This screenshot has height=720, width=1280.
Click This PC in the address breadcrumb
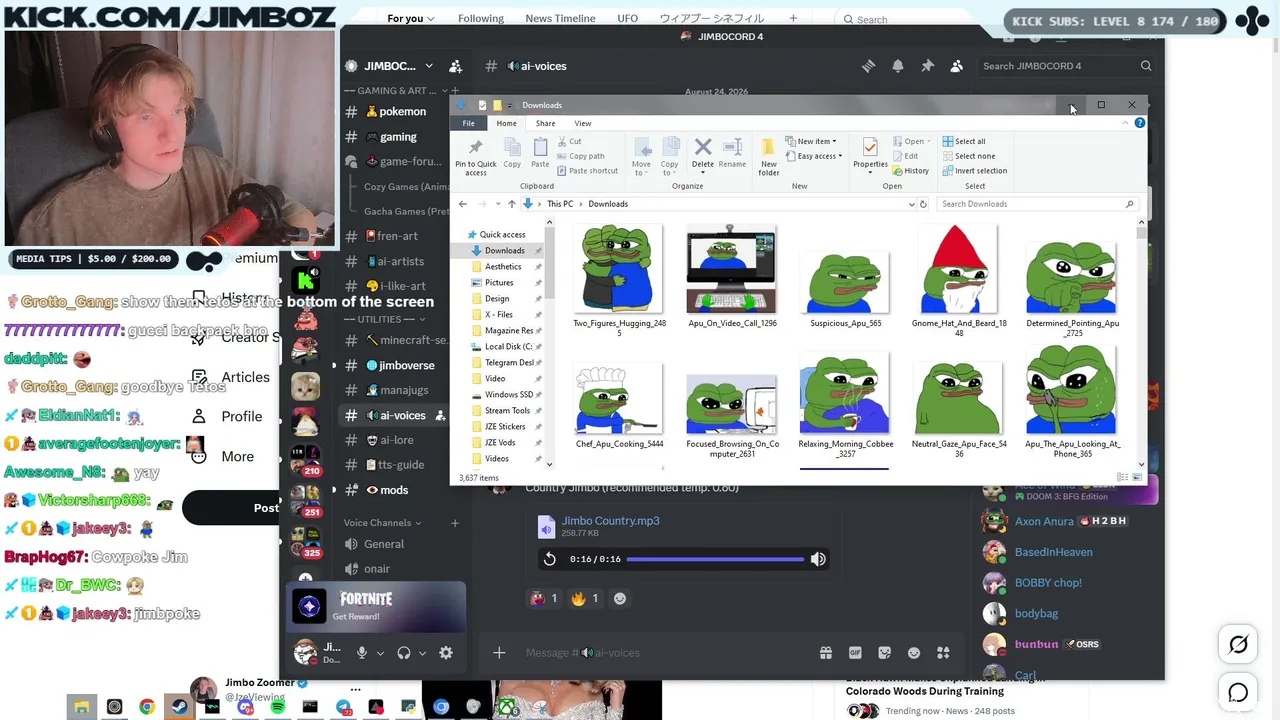tap(560, 204)
